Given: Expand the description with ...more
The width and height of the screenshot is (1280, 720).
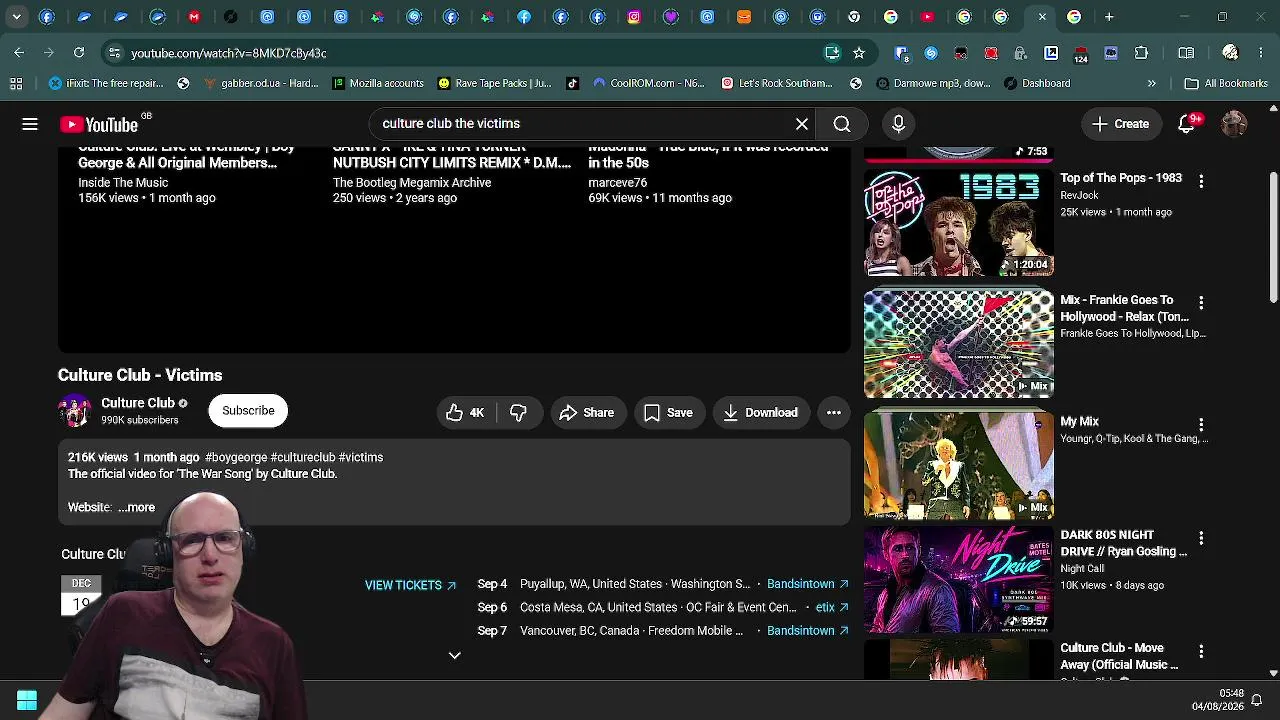Looking at the screenshot, I should 137,508.
